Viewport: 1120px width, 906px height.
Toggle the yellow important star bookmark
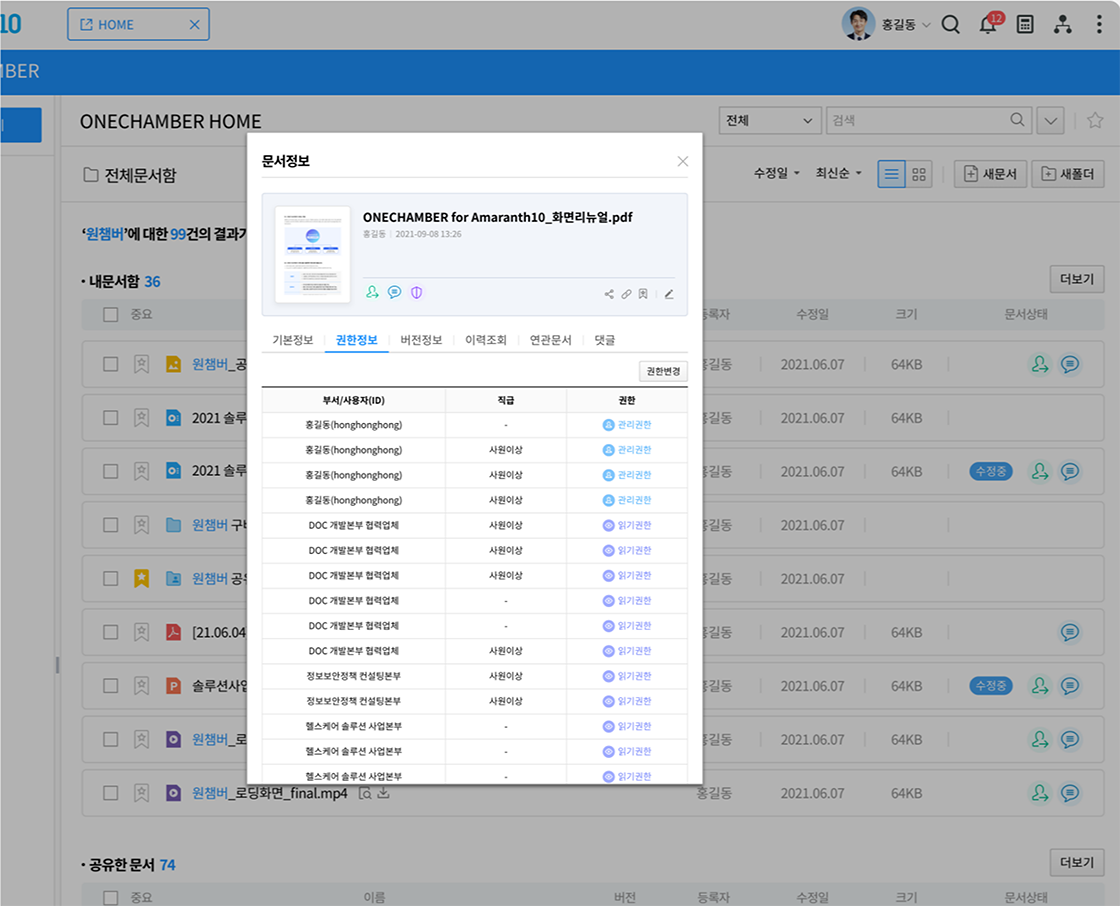click(x=141, y=578)
